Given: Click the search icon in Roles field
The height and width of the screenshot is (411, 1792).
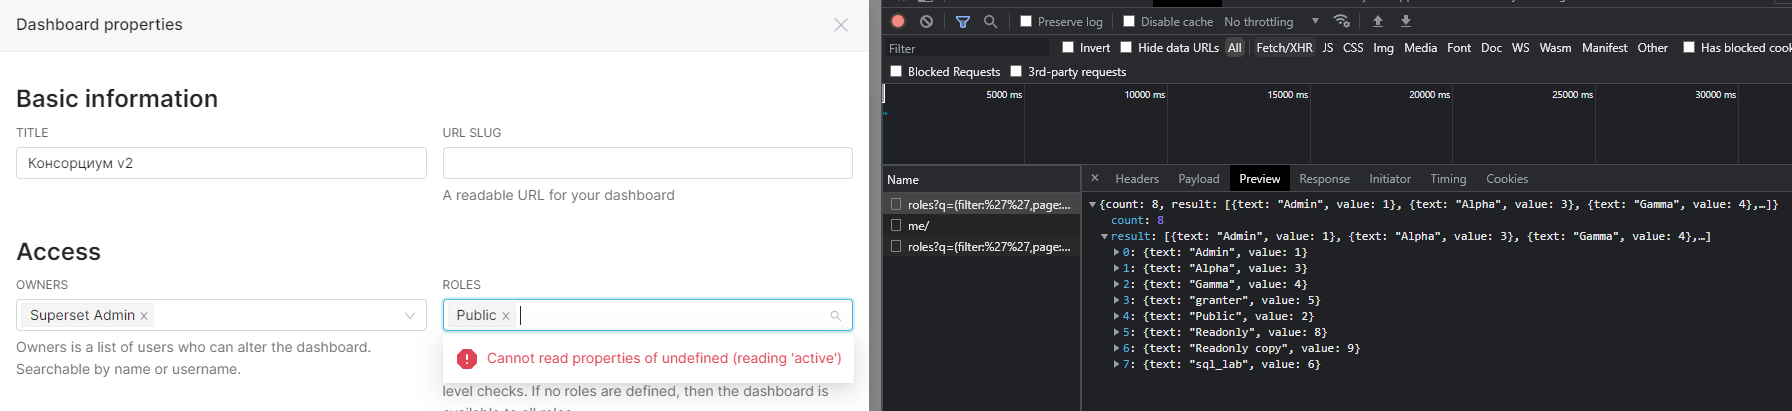Looking at the screenshot, I should [836, 316].
